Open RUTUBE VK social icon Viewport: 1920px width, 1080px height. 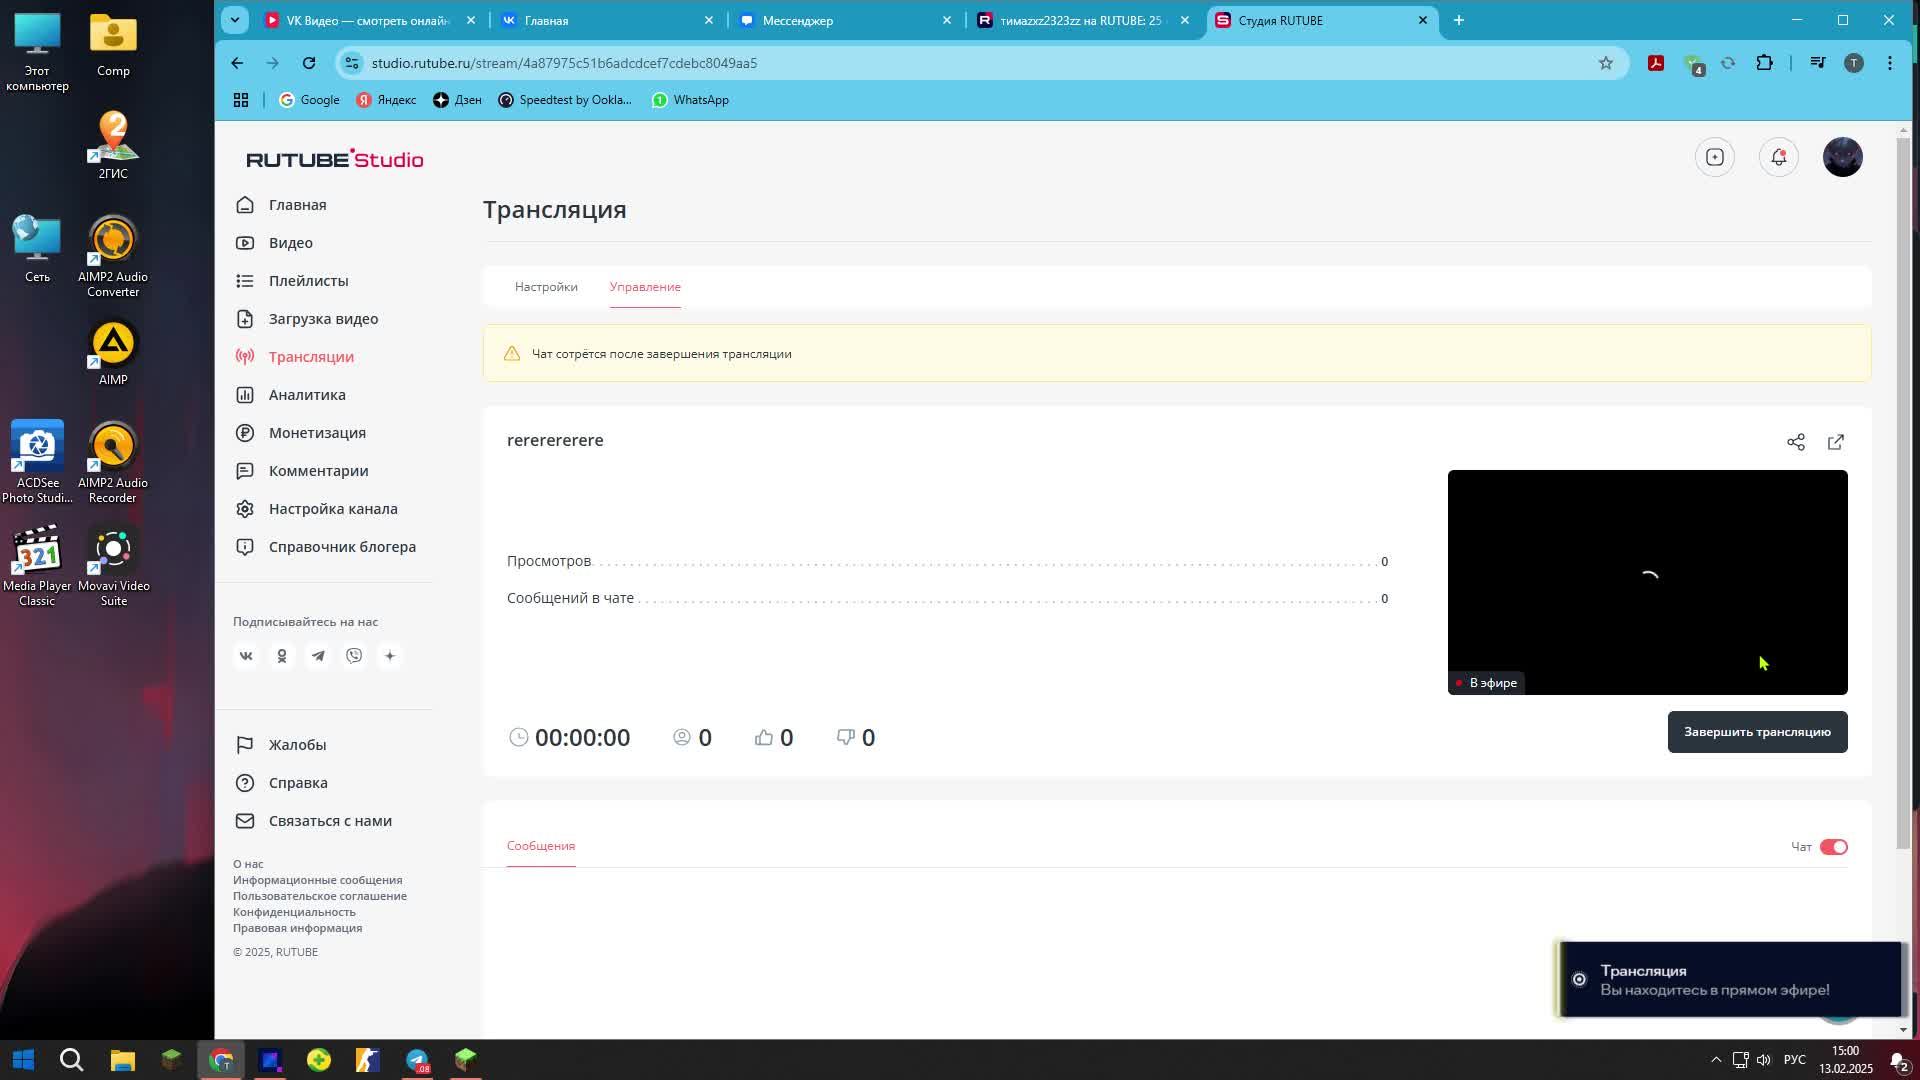(x=246, y=656)
